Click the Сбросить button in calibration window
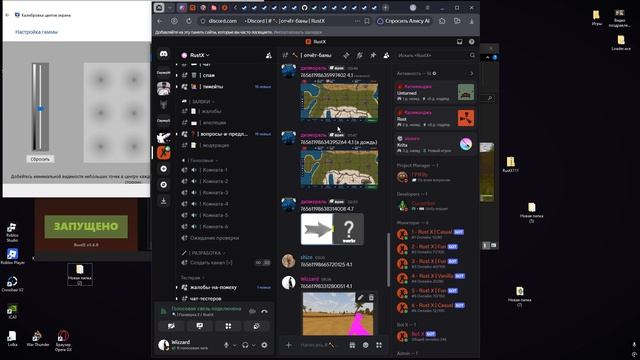640x360 pixels. [40, 159]
